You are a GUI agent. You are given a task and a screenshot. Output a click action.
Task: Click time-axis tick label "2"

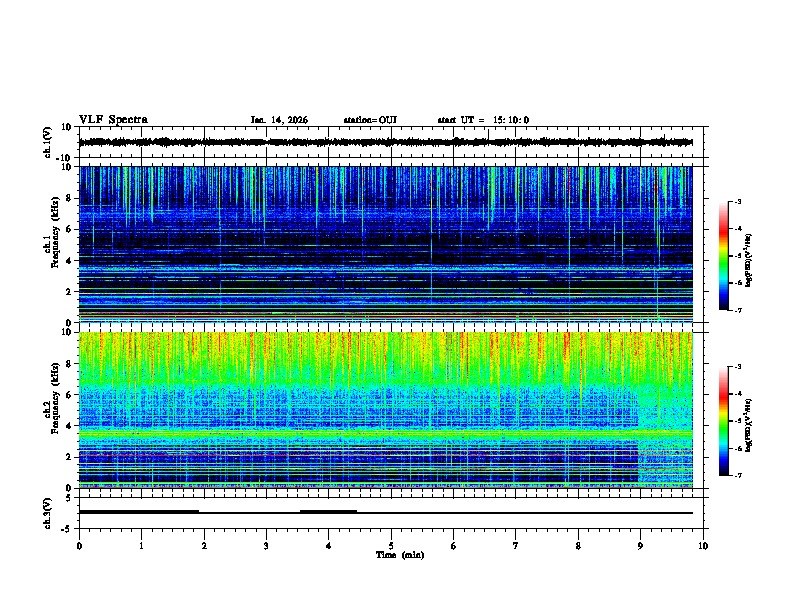(x=204, y=546)
